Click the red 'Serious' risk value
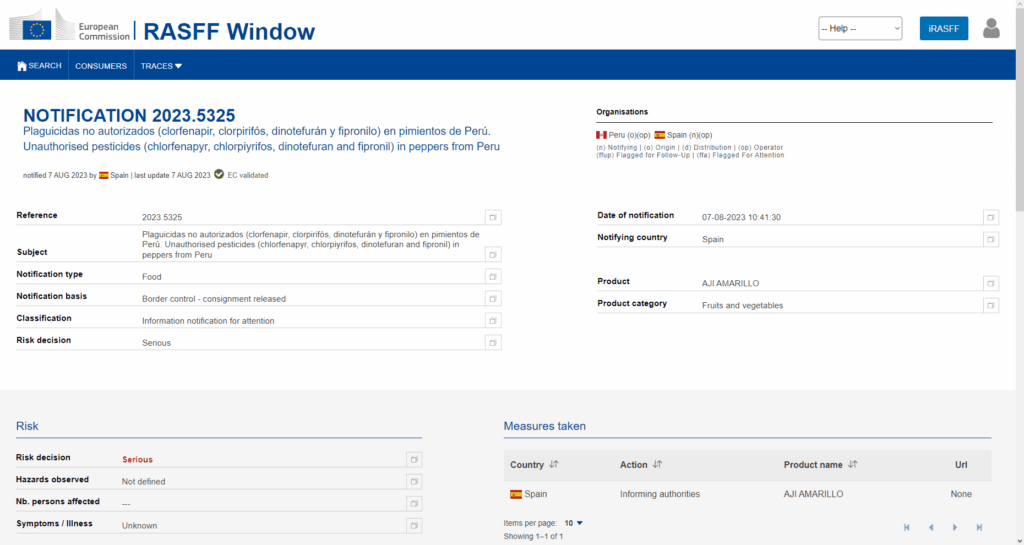This screenshot has height=545, width=1024. (137, 459)
